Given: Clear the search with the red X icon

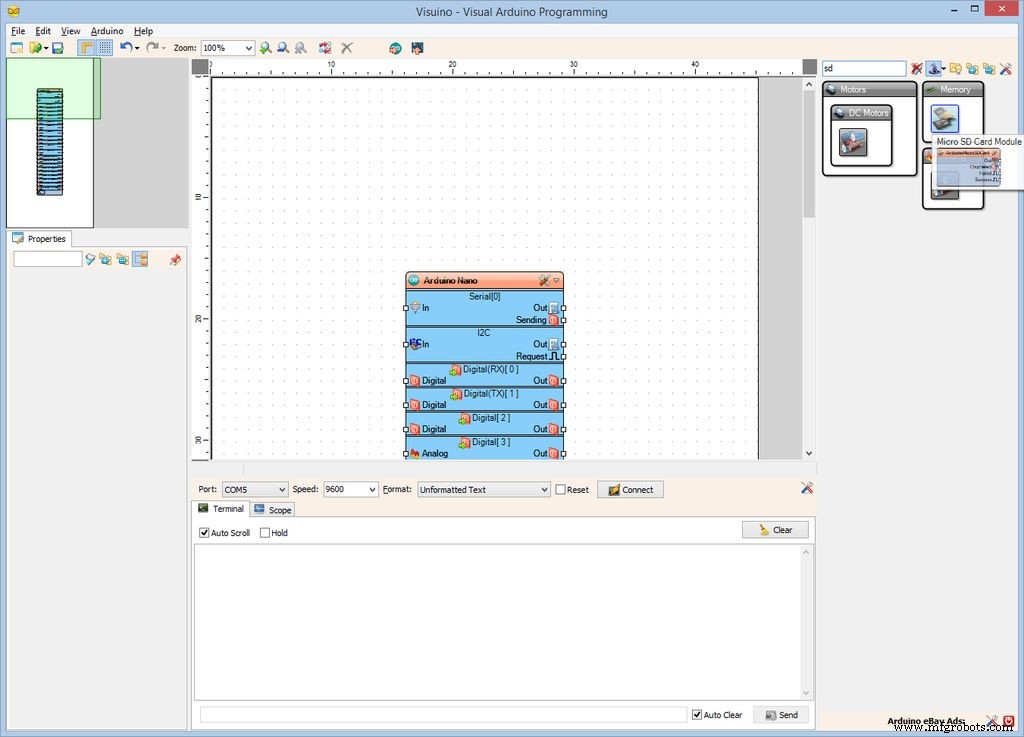Looking at the screenshot, I should tap(917, 68).
